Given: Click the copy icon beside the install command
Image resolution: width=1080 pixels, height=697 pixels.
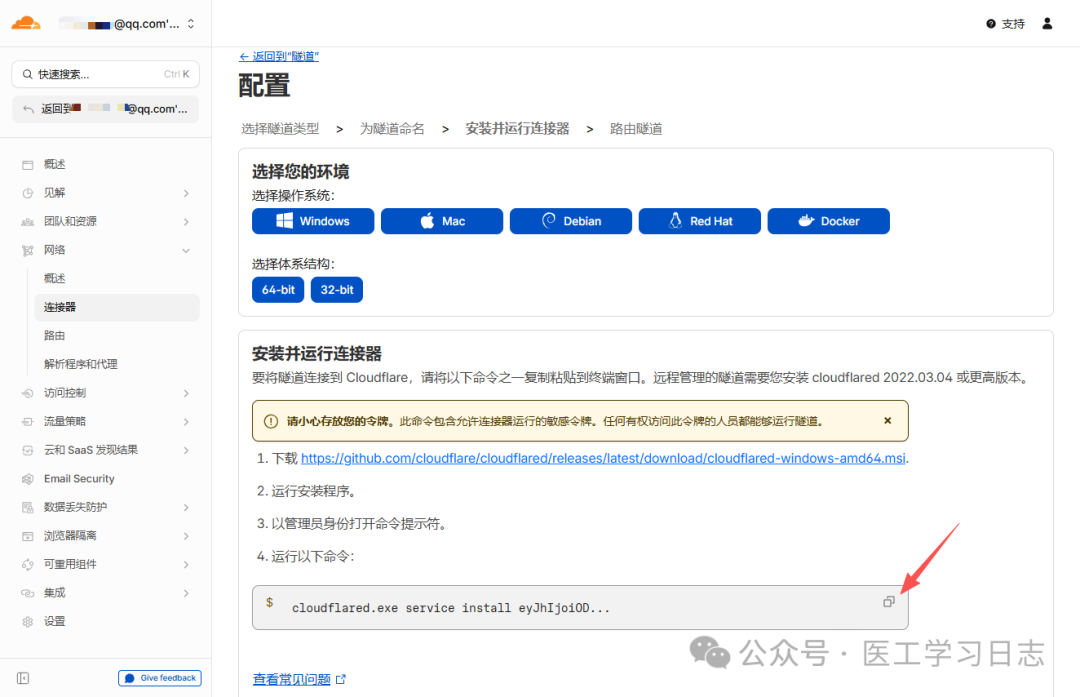Looking at the screenshot, I should (x=888, y=601).
